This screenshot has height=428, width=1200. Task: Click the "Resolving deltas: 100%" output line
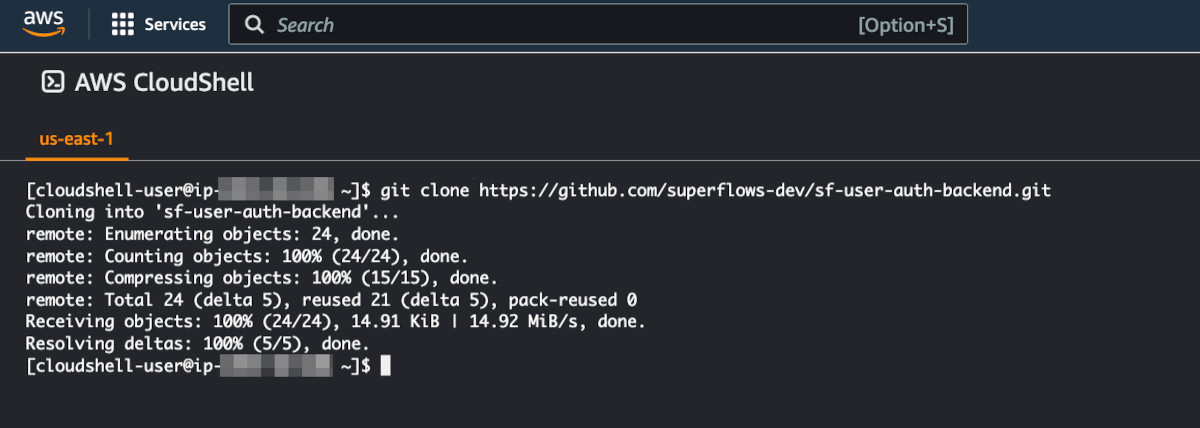197,344
